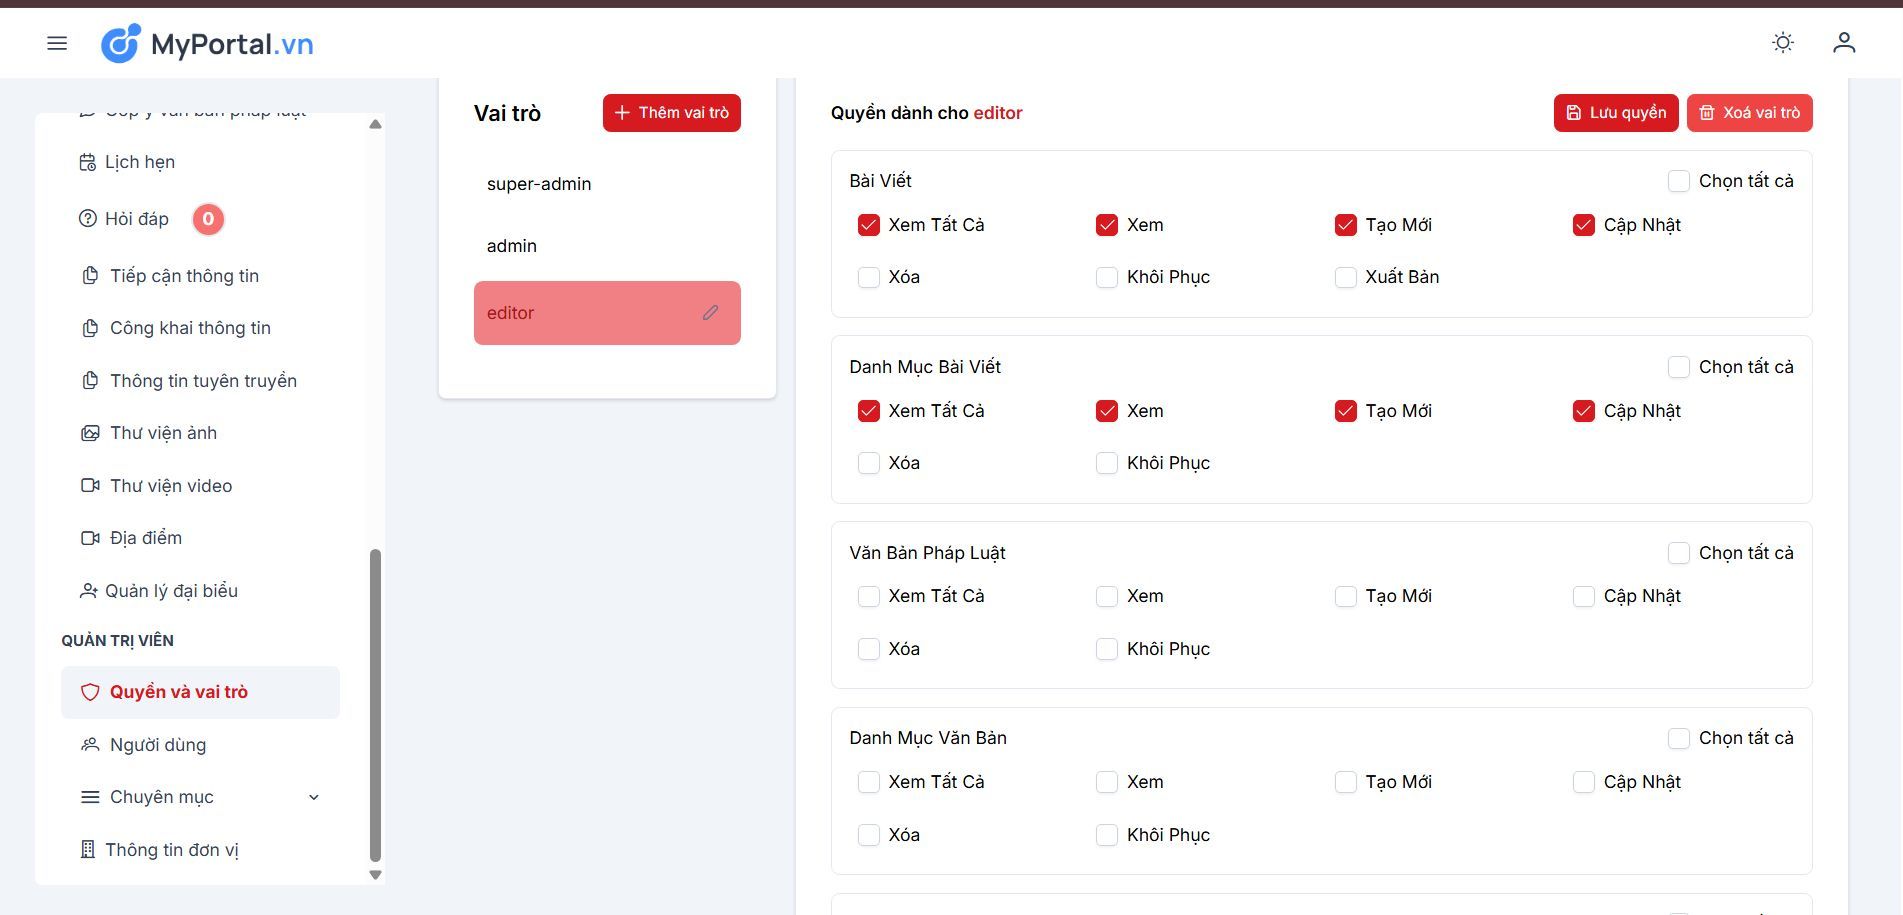Click the MyPortal.vn logo

(207, 44)
